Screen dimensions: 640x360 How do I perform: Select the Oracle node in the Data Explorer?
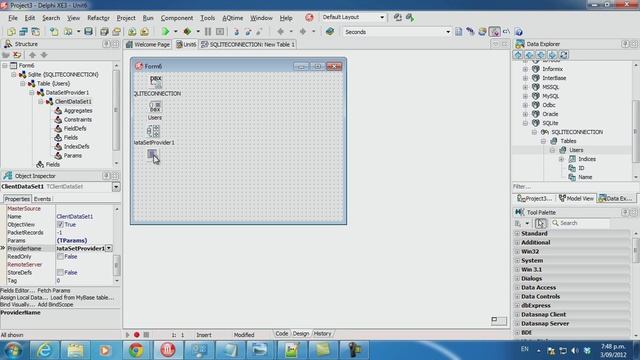click(x=550, y=114)
